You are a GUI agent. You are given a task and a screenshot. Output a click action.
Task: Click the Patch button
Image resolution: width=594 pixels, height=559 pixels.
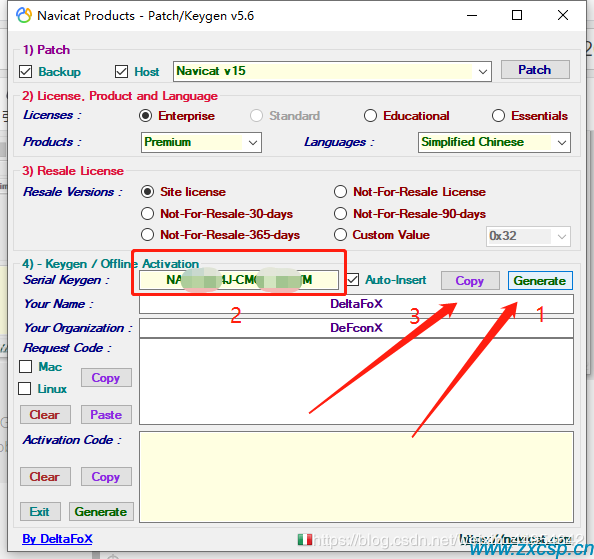535,70
